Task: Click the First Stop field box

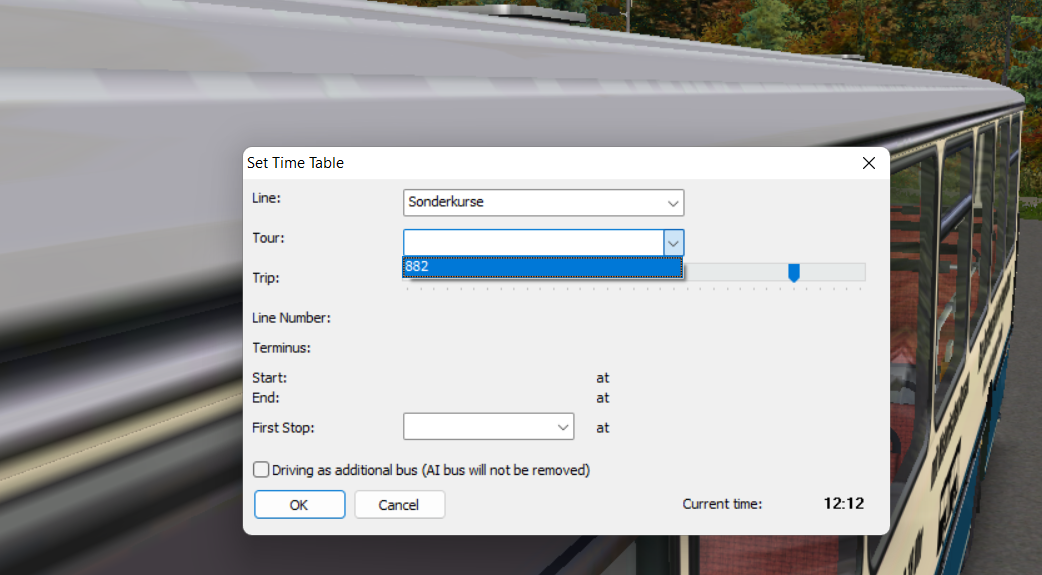Action: pyautogui.click(x=488, y=427)
